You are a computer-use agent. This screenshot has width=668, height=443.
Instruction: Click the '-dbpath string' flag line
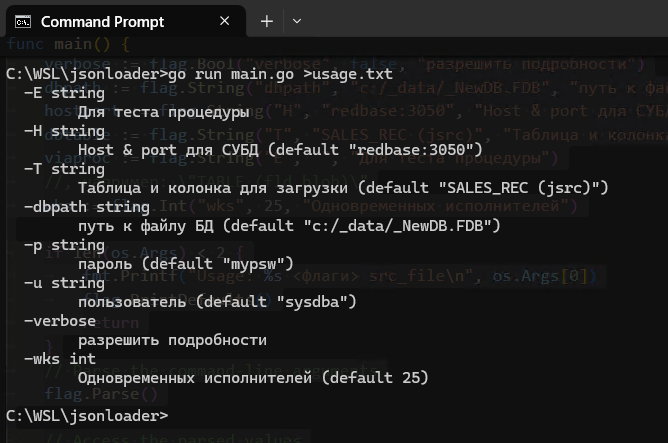(x=87, y=207)
